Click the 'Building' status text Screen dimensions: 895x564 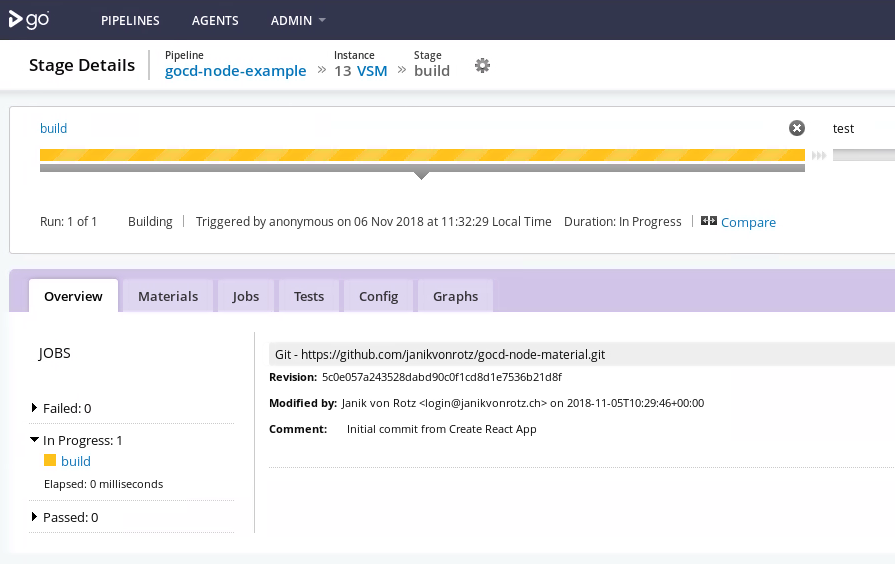point(150,221)
